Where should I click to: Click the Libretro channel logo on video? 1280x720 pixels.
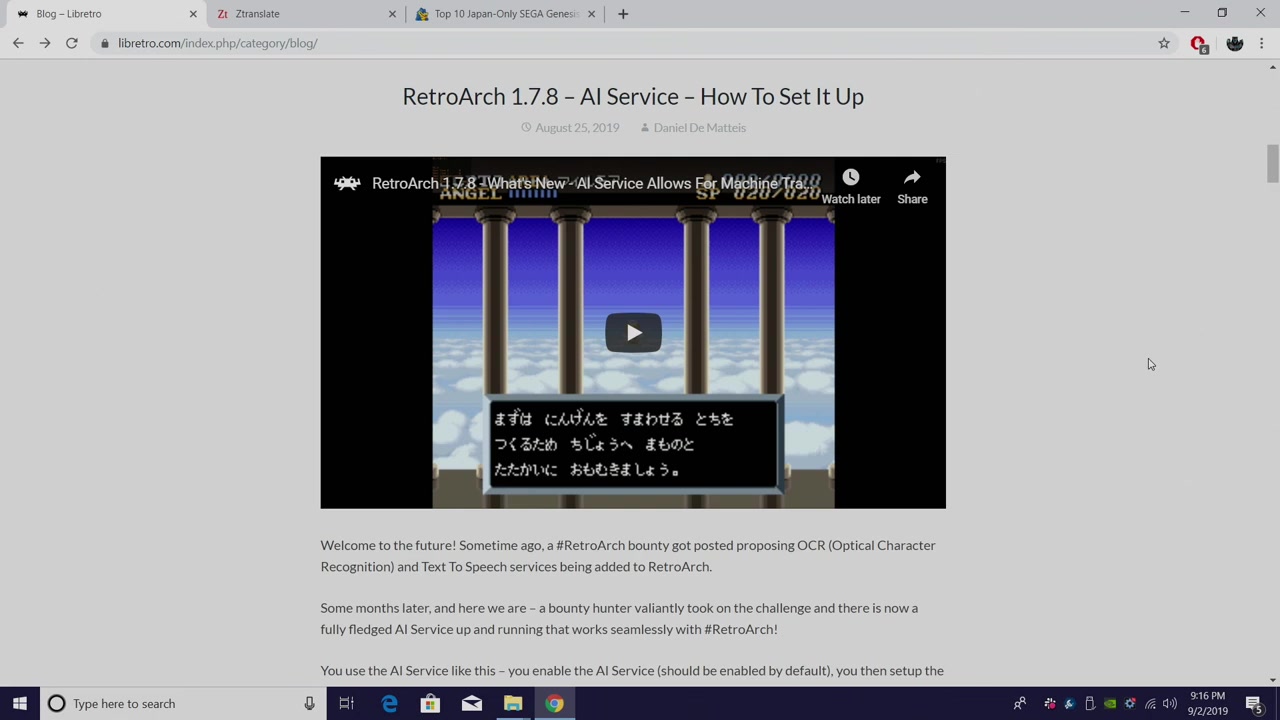[x=347, y=183]
